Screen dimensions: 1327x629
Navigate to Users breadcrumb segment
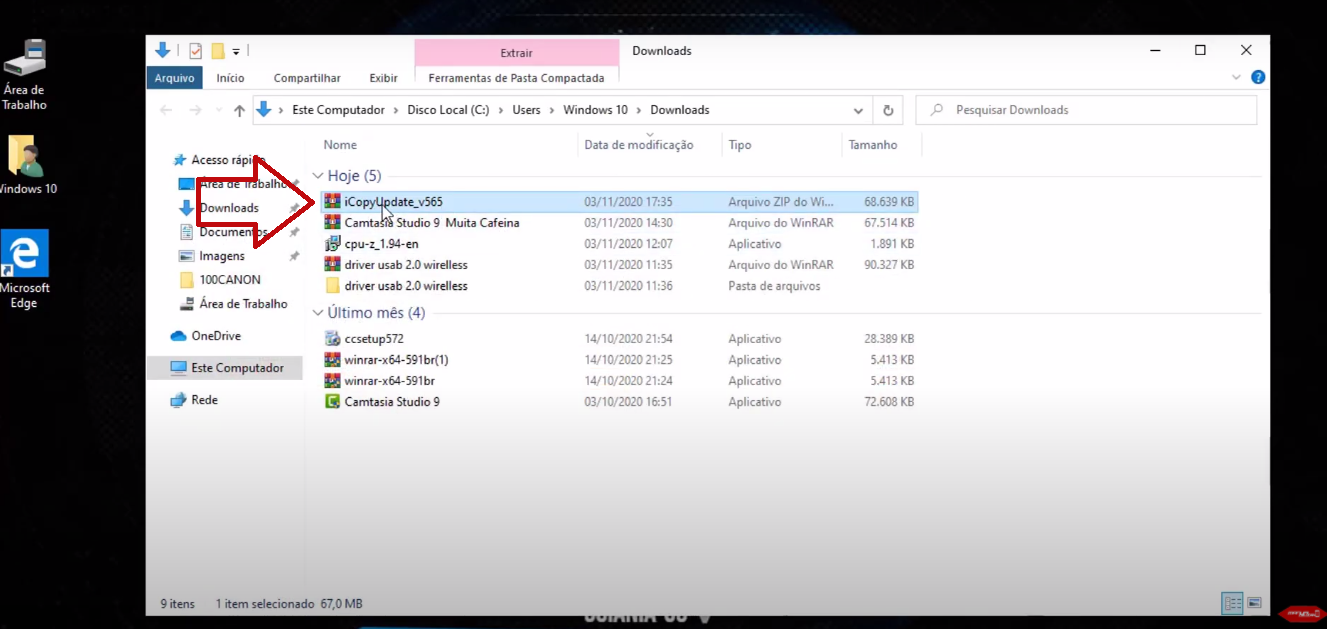(x=526, y=110)
